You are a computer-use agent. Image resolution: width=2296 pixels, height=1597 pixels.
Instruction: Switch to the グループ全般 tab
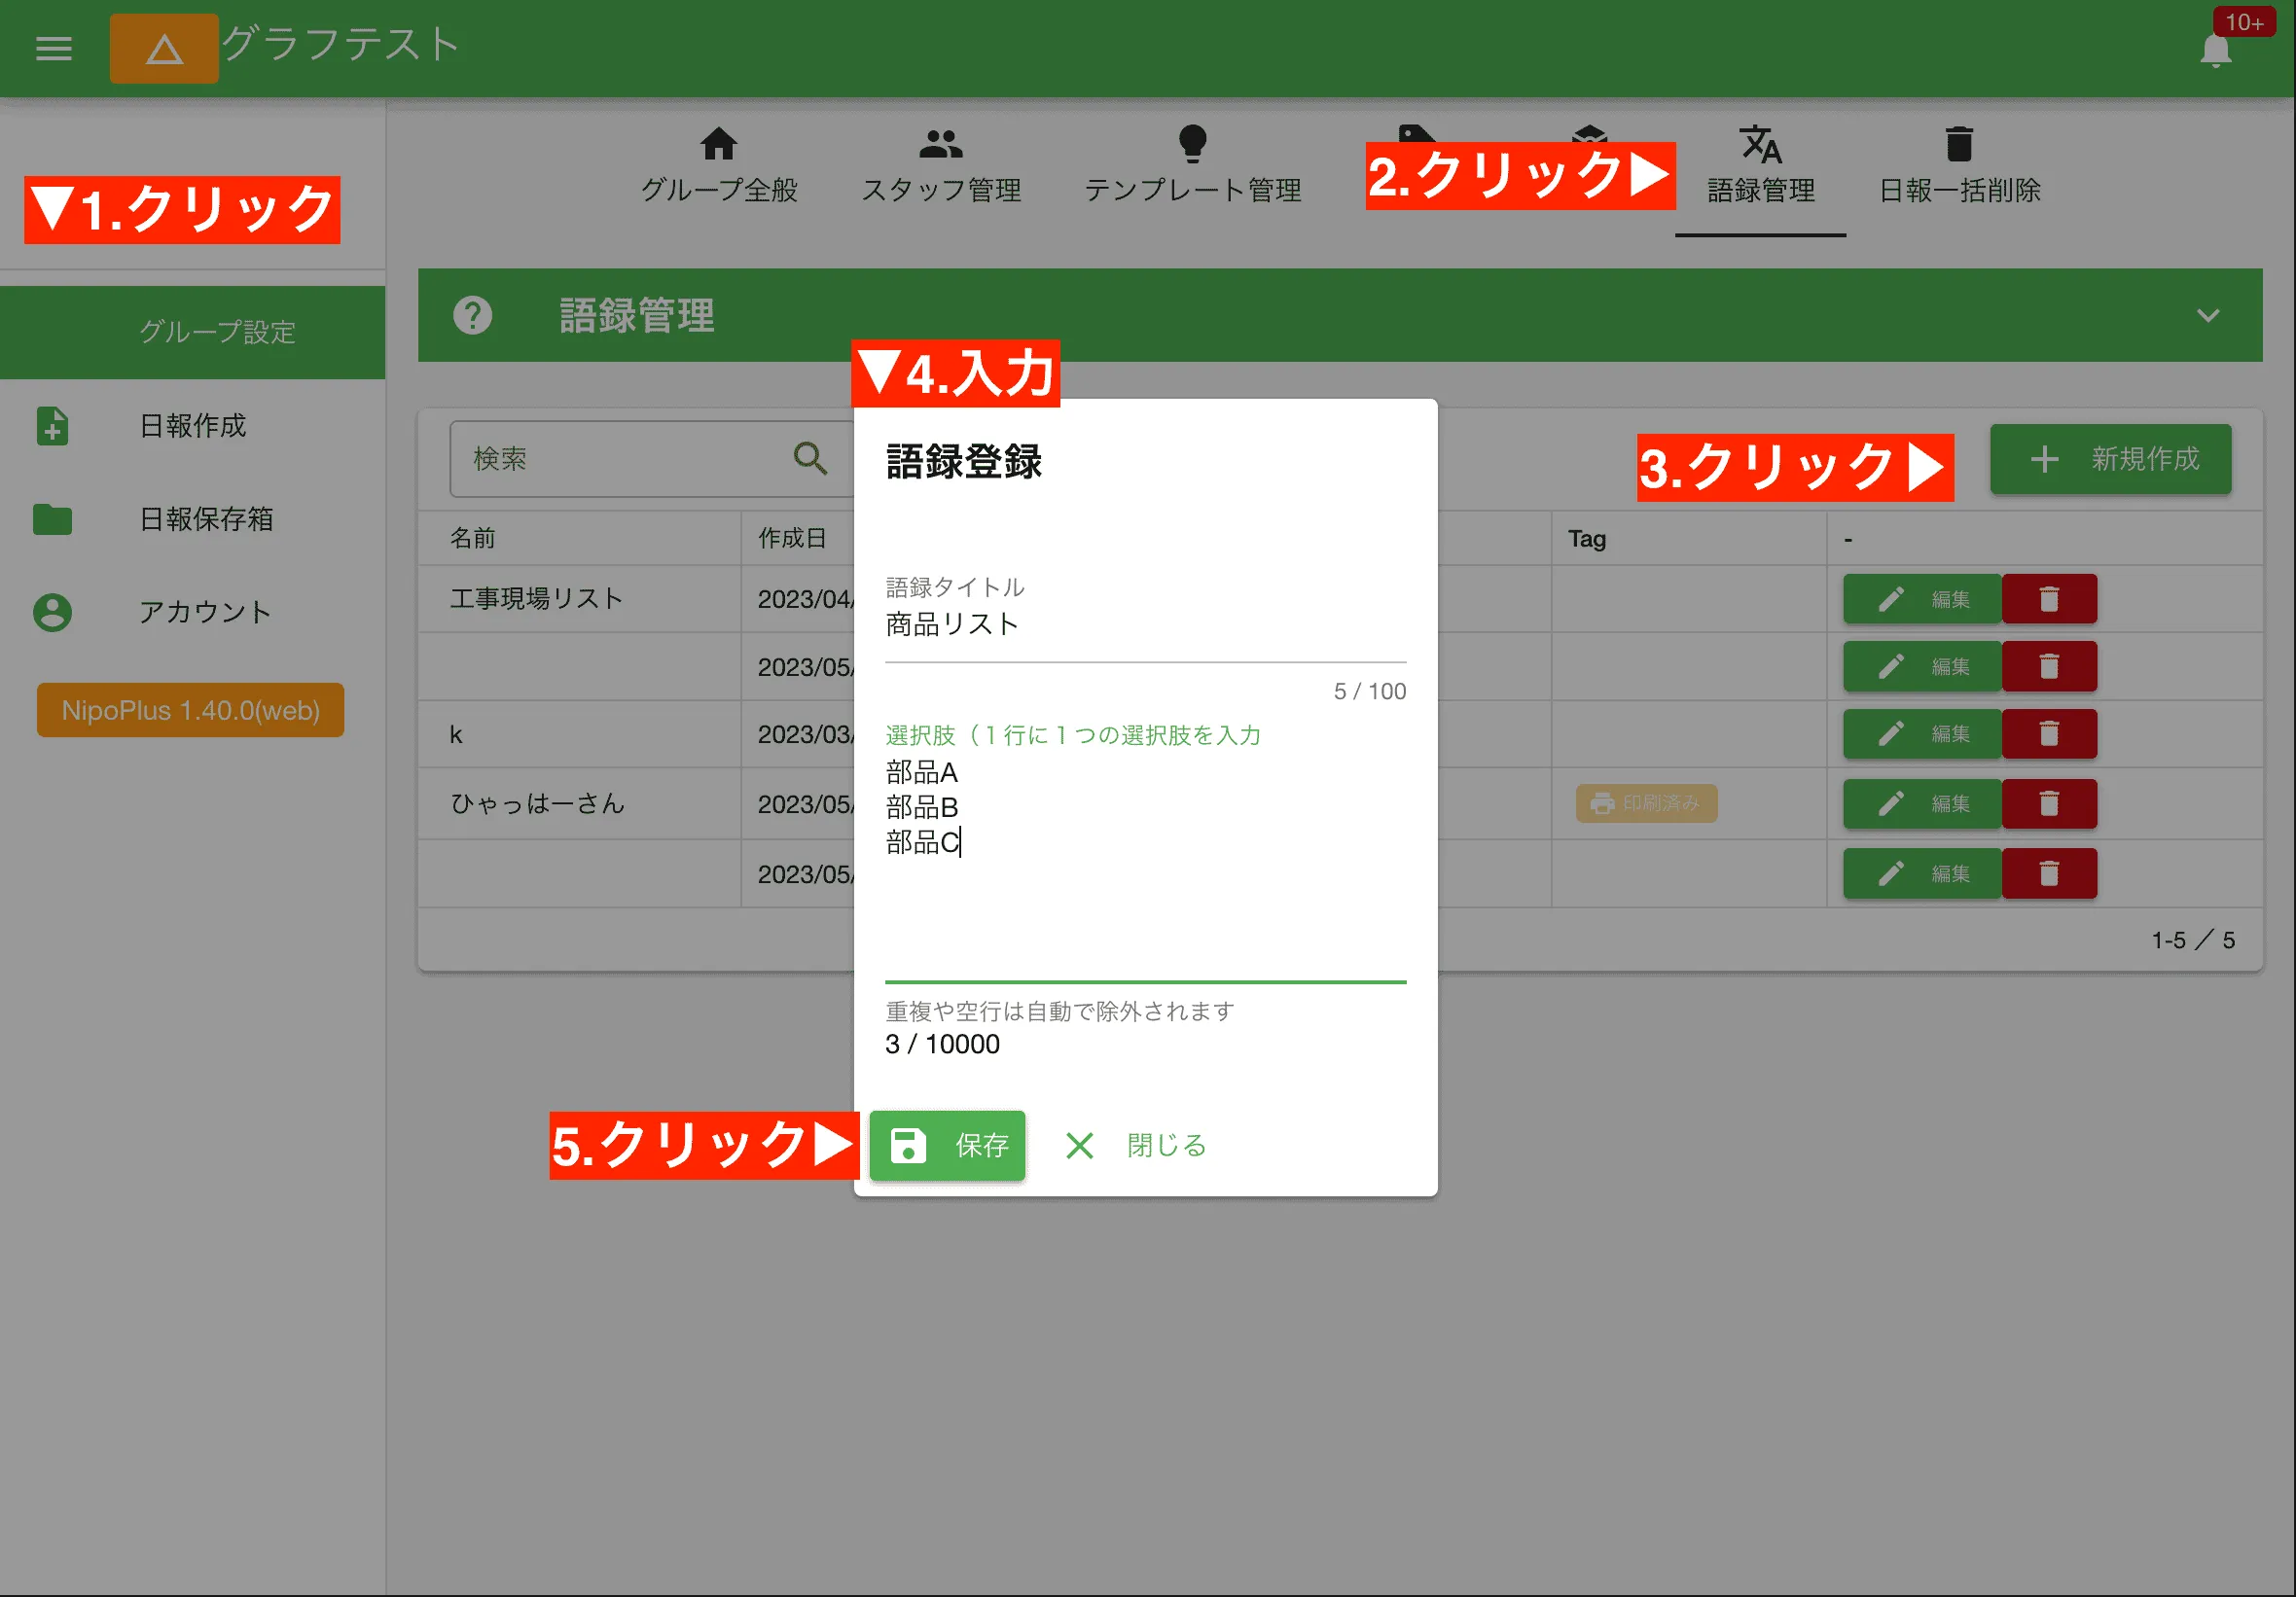click(x=719, y=163)
